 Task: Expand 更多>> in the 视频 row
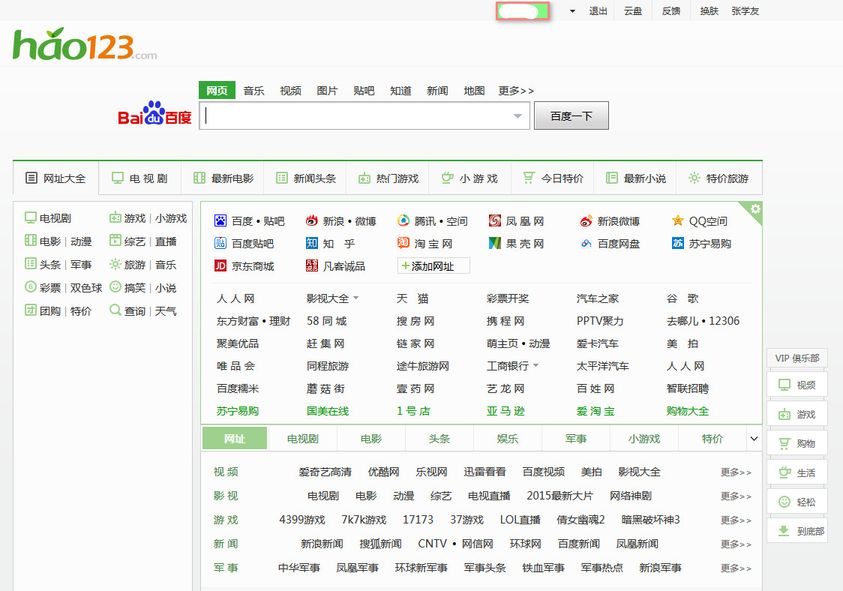coord(736,472)
